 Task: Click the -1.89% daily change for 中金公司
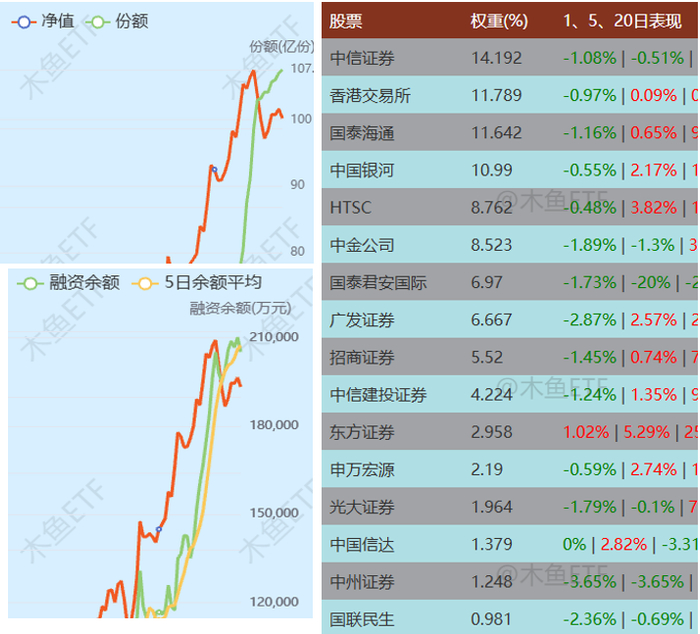(x=590, y=245)
